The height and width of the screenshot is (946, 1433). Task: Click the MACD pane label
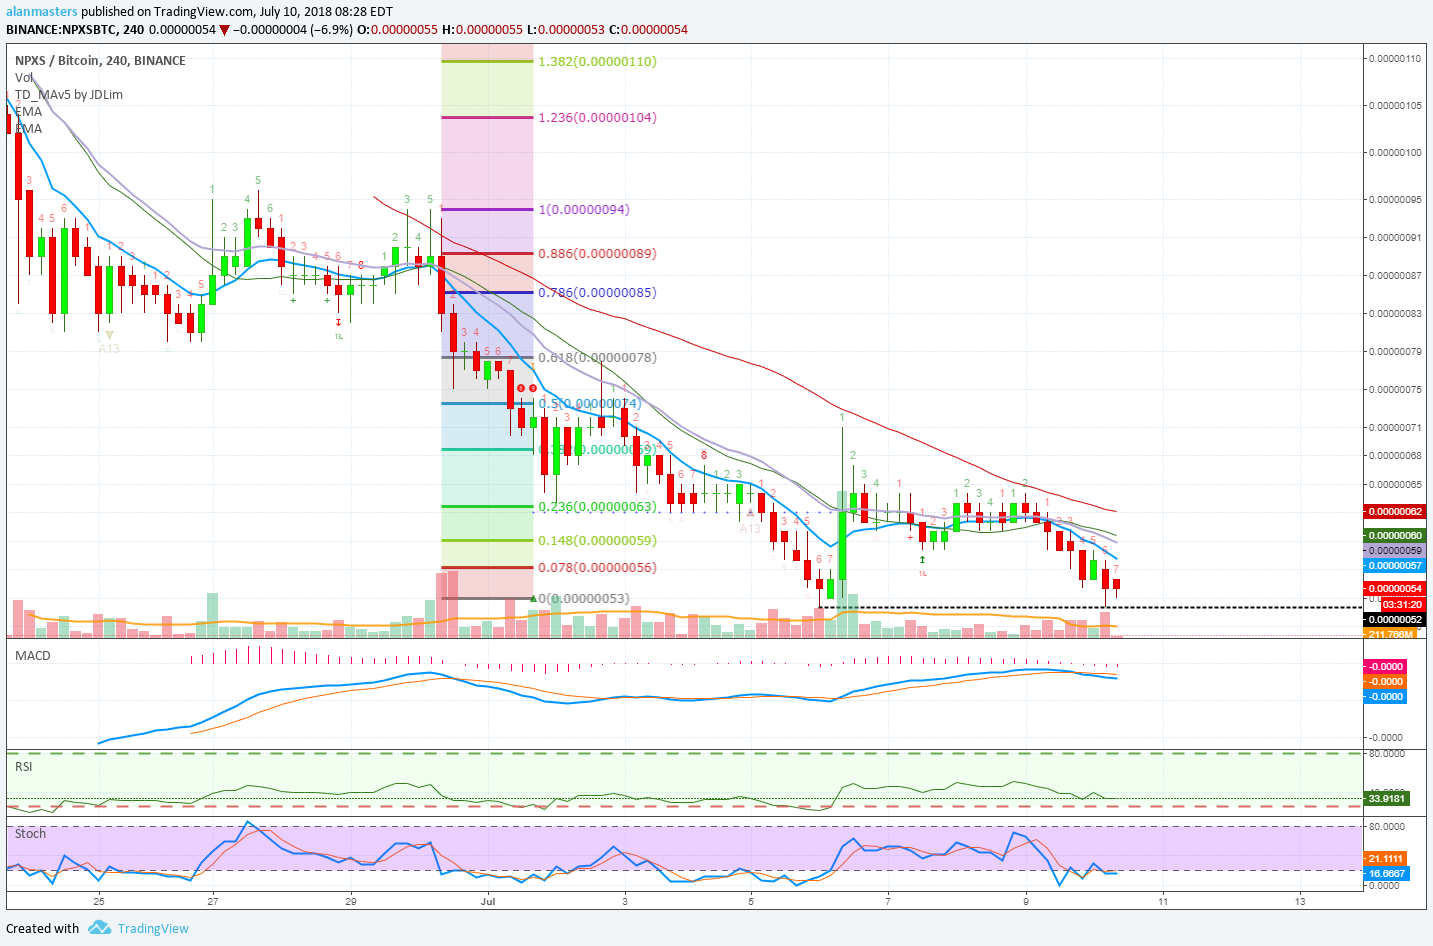click(x=32, y=655)
